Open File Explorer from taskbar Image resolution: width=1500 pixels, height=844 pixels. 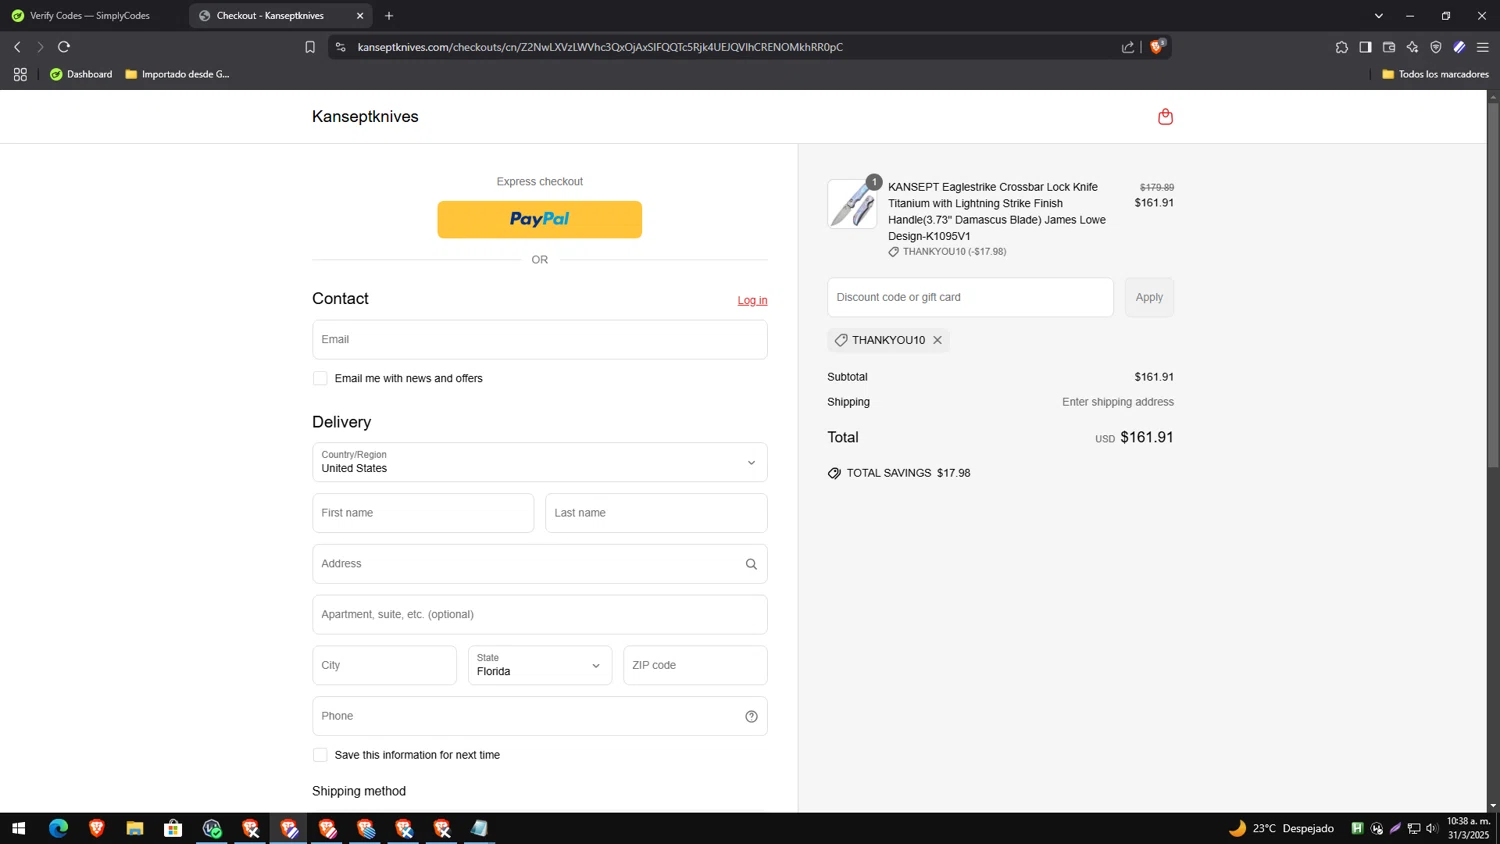[135, 828]
